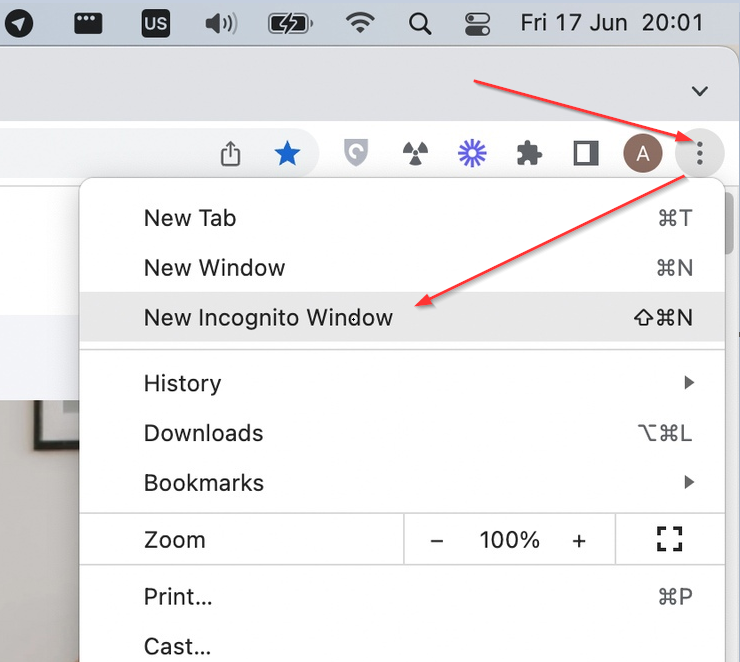Viewport: 740px width, 662px height.
Task: Open the share page icon
Action: coord(230,153)
